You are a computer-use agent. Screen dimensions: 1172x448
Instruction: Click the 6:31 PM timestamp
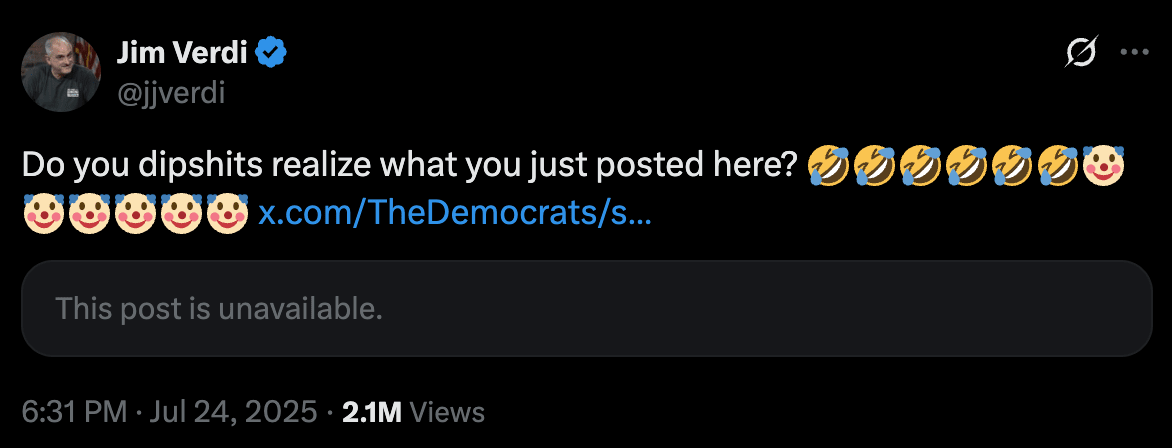click(x=75, y=412)
